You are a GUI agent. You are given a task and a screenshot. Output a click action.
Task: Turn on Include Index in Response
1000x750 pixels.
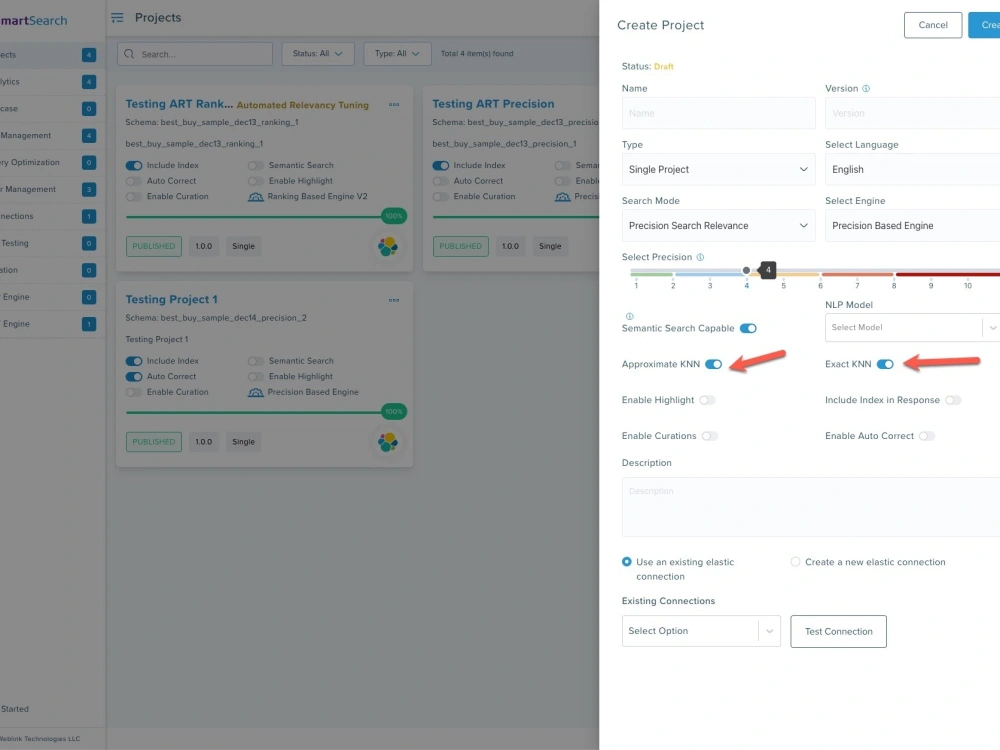[x=953, y=400]
